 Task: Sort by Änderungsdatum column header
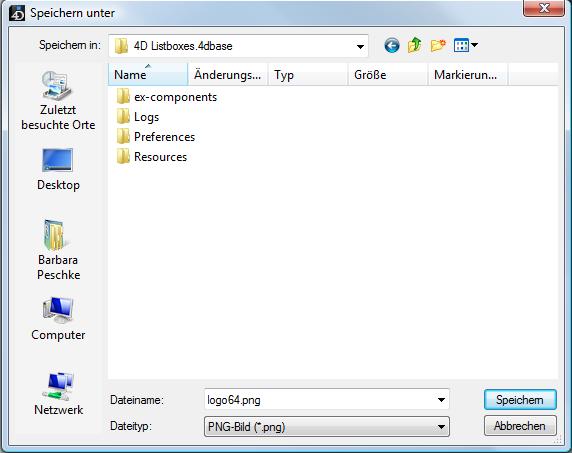point(228,75)
